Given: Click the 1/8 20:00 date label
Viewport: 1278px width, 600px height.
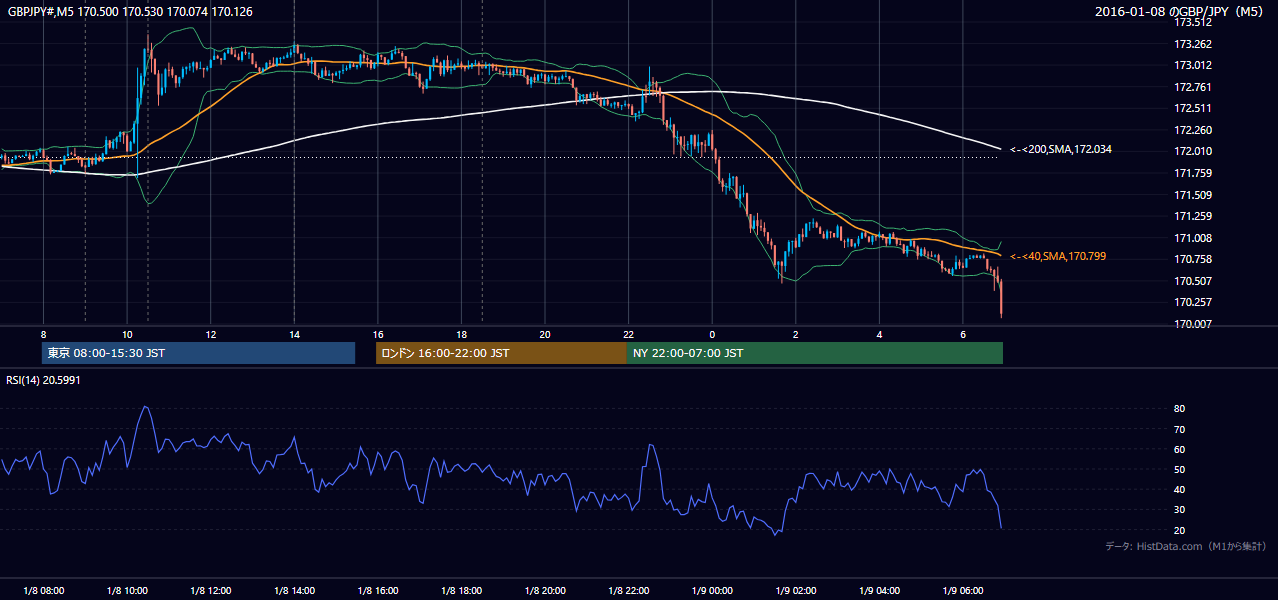Looking at the screenshot, I should click(545, 591).
